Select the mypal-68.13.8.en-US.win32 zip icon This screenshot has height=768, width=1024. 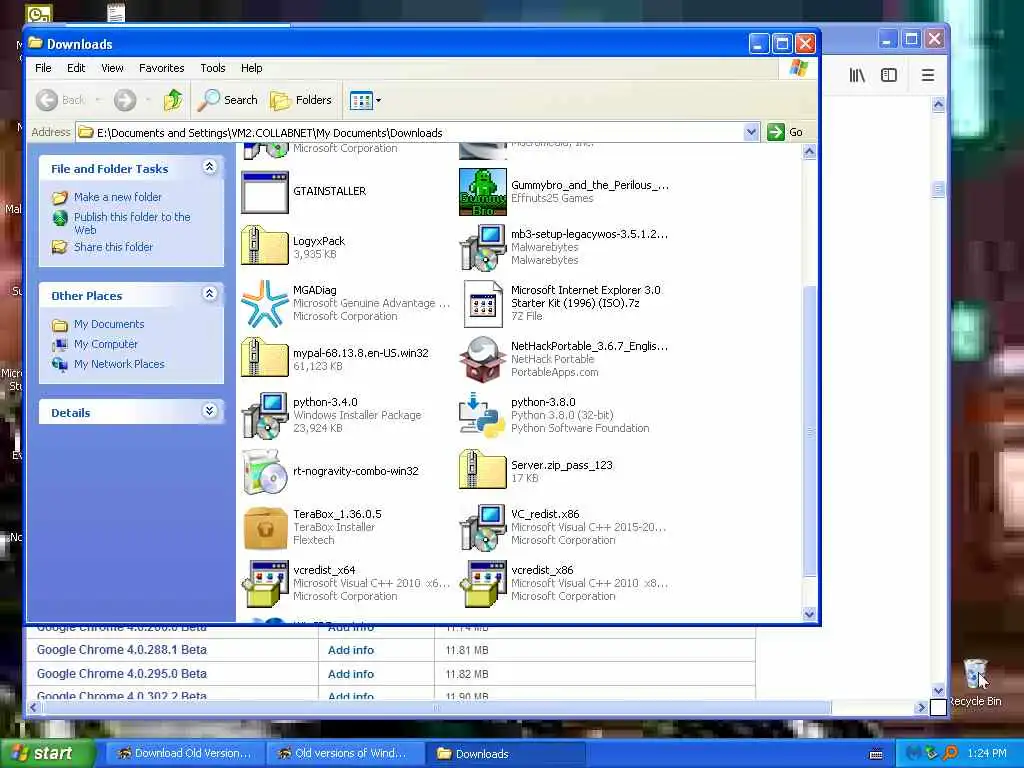[264, 357]
